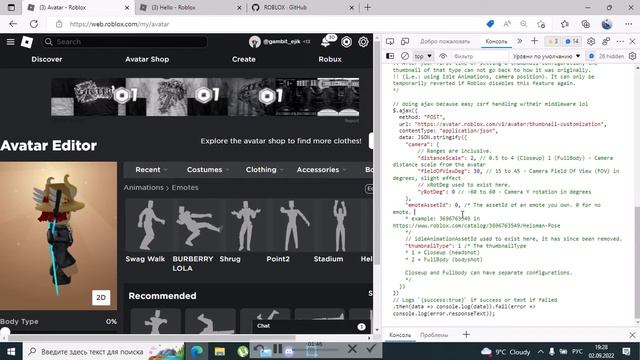Image resolution: width=640 pixels, height=360 pixels.
Task: Show more DevTools tabs chevron
Action: (x=520, y=41)
